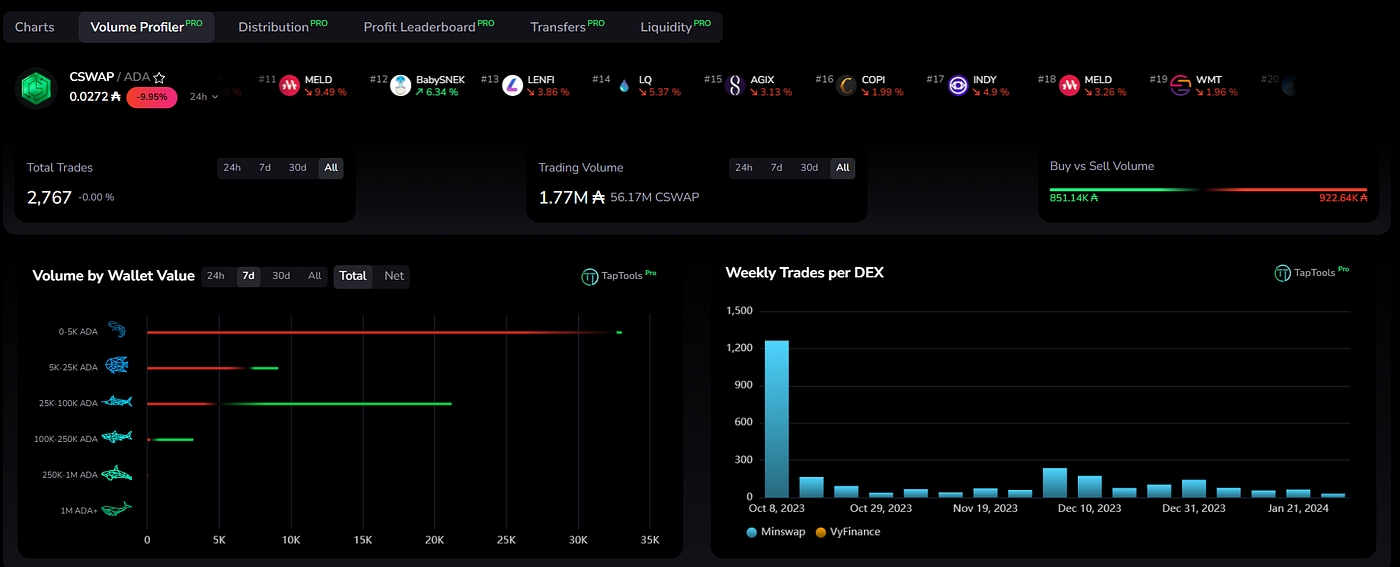Open the MELD logo ranked #18
Screen dimensions: 1400x567
click(x=1070, y=86)
